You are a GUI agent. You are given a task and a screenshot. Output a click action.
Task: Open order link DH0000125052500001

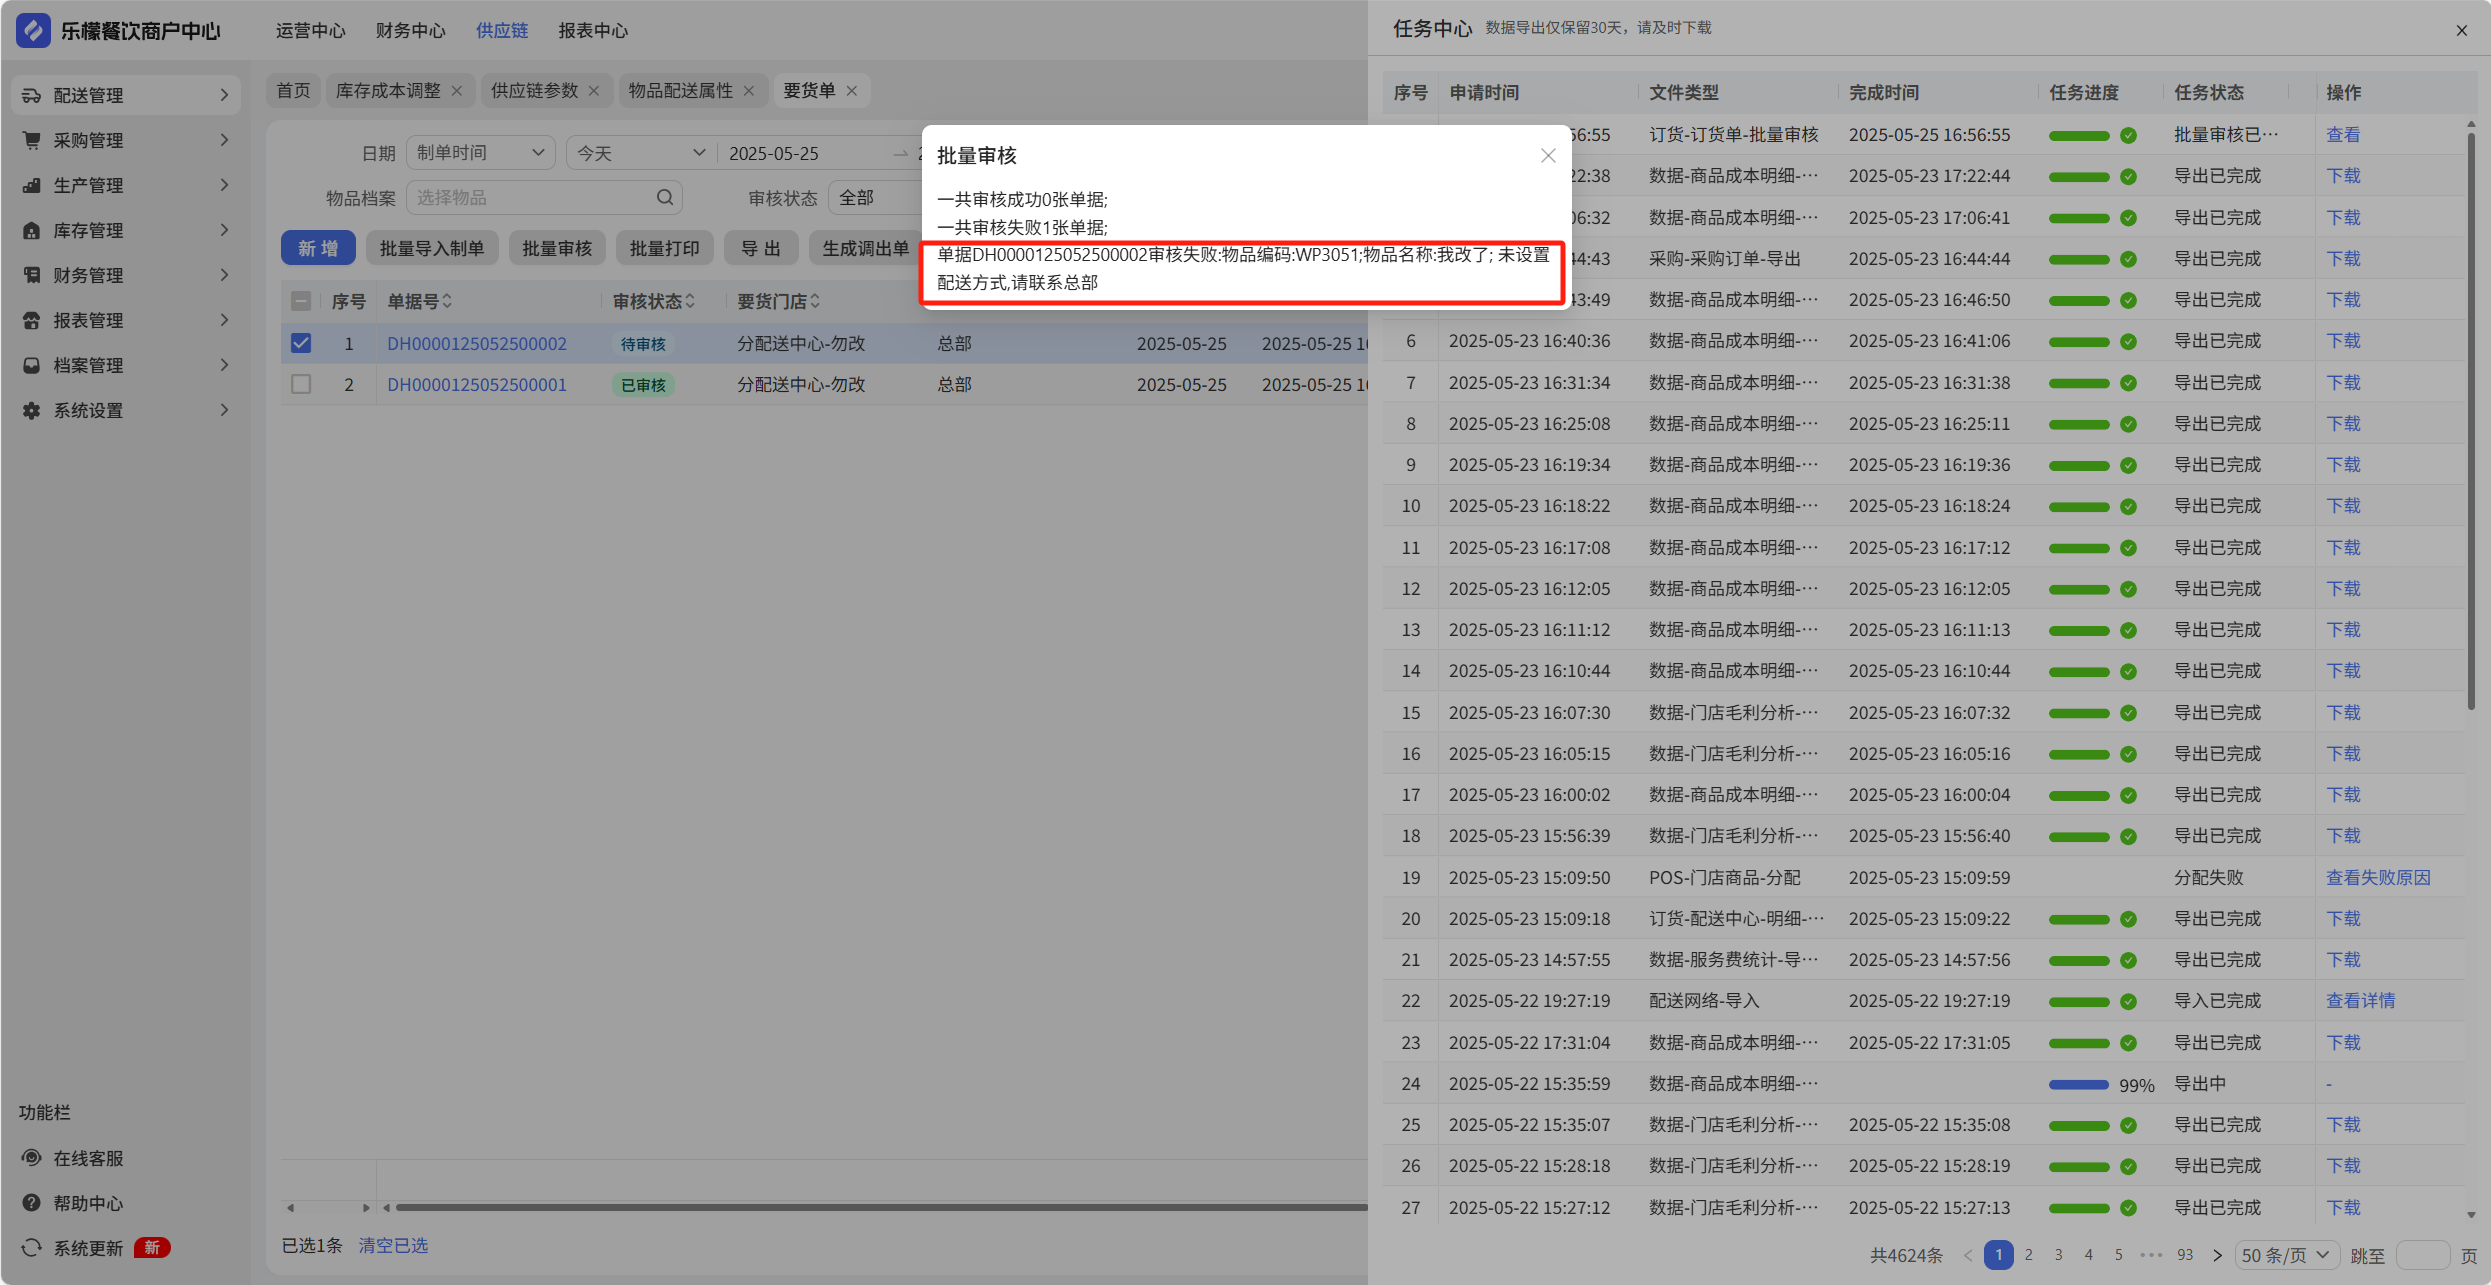[477, 384]
